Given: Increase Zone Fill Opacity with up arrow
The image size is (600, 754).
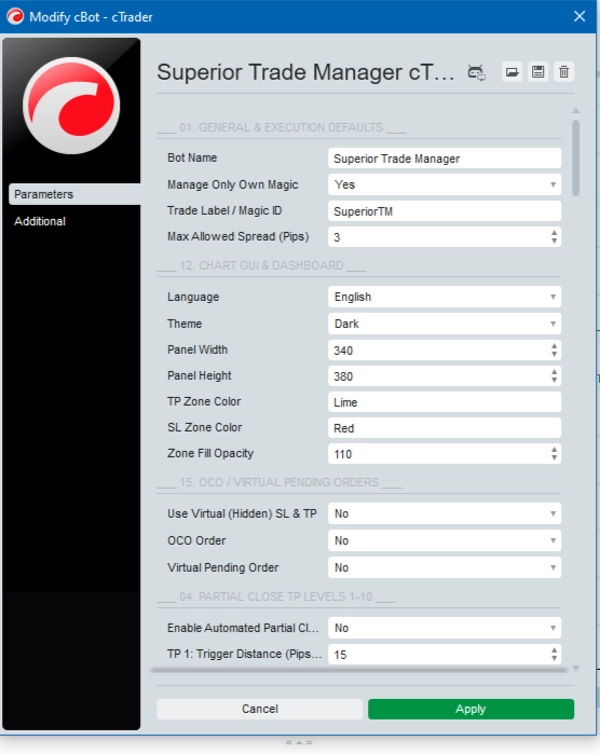Looking at the screenshot, I should [x=554, y=450].
